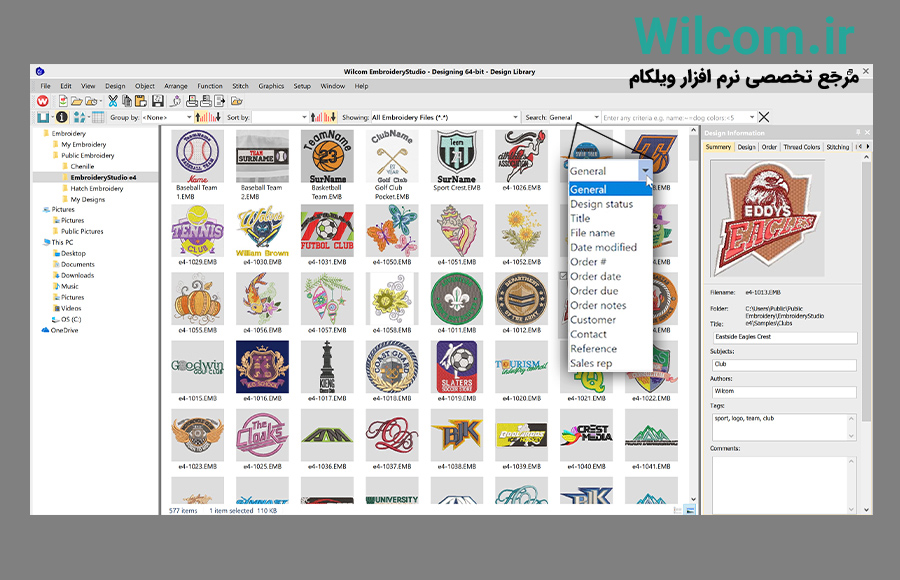Image resolution: width=900 pixels, height=580 pixels.
Task: Click the thumbnail view shapes icon
Action: pos(79,117)
